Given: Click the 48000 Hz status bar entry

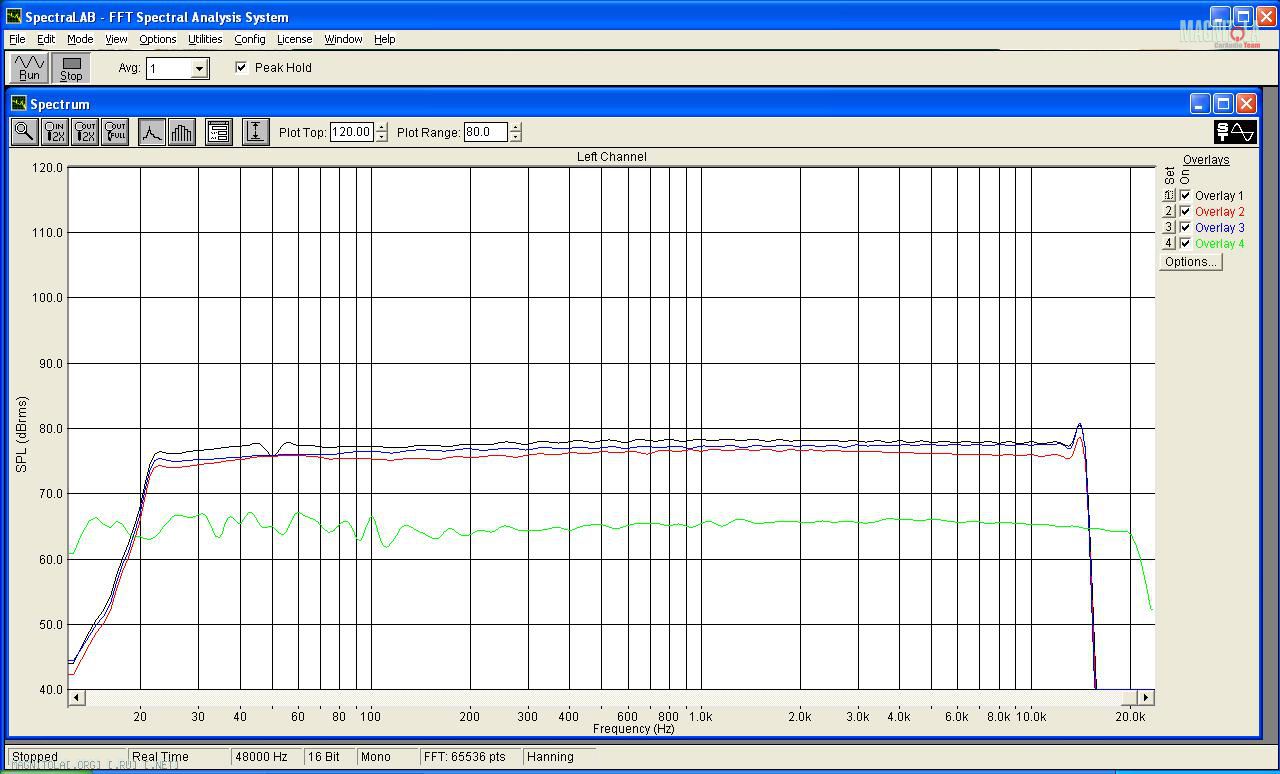Looking at the screenshot, I should point(266,757).
